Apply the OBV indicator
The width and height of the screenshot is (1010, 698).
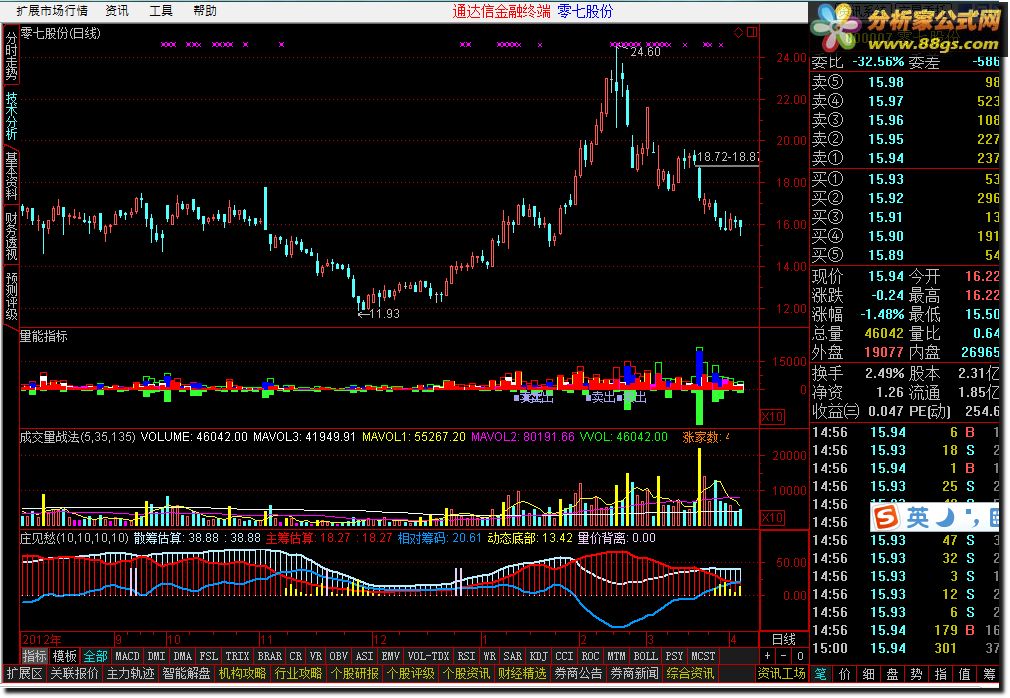pyautogui.click(x=338, y=656)
